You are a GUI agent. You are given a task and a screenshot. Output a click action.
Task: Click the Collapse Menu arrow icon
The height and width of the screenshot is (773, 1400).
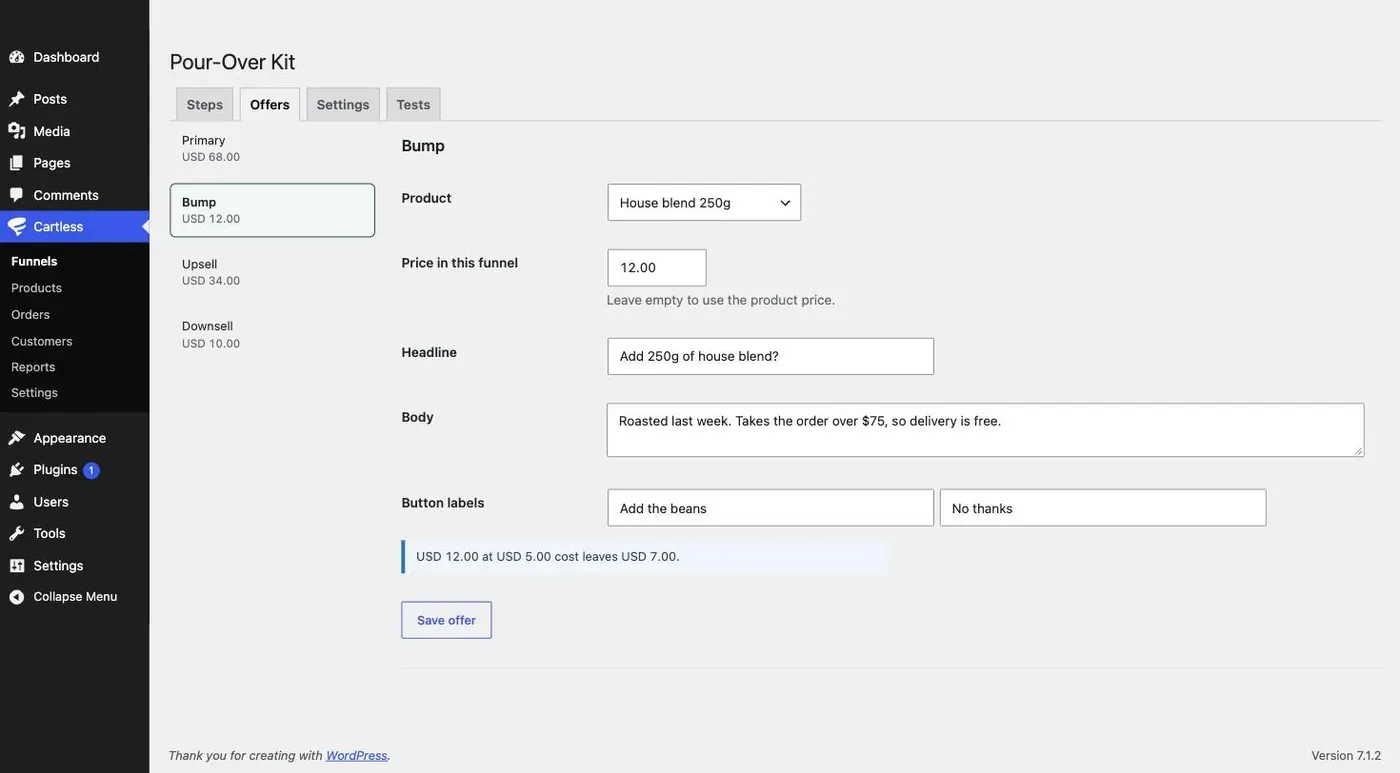pyautogui.click(x=17, y=597)
